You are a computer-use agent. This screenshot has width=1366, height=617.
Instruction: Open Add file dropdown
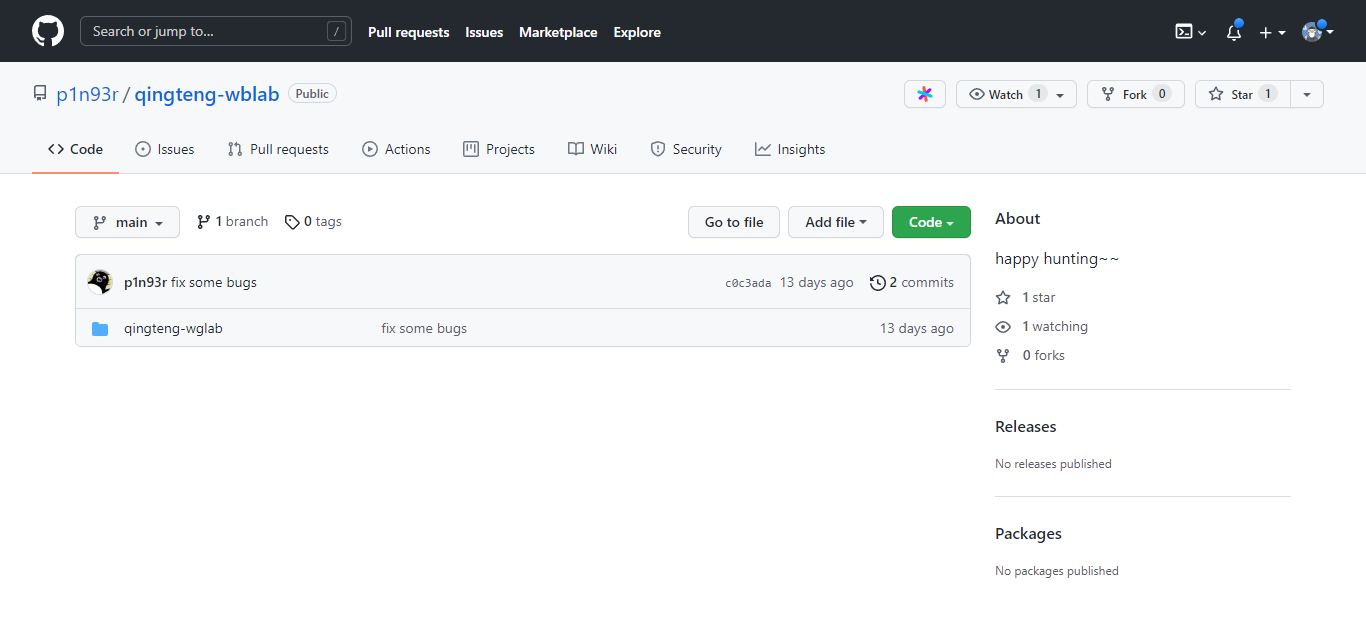pyautogui.click(x=836, y=222)
